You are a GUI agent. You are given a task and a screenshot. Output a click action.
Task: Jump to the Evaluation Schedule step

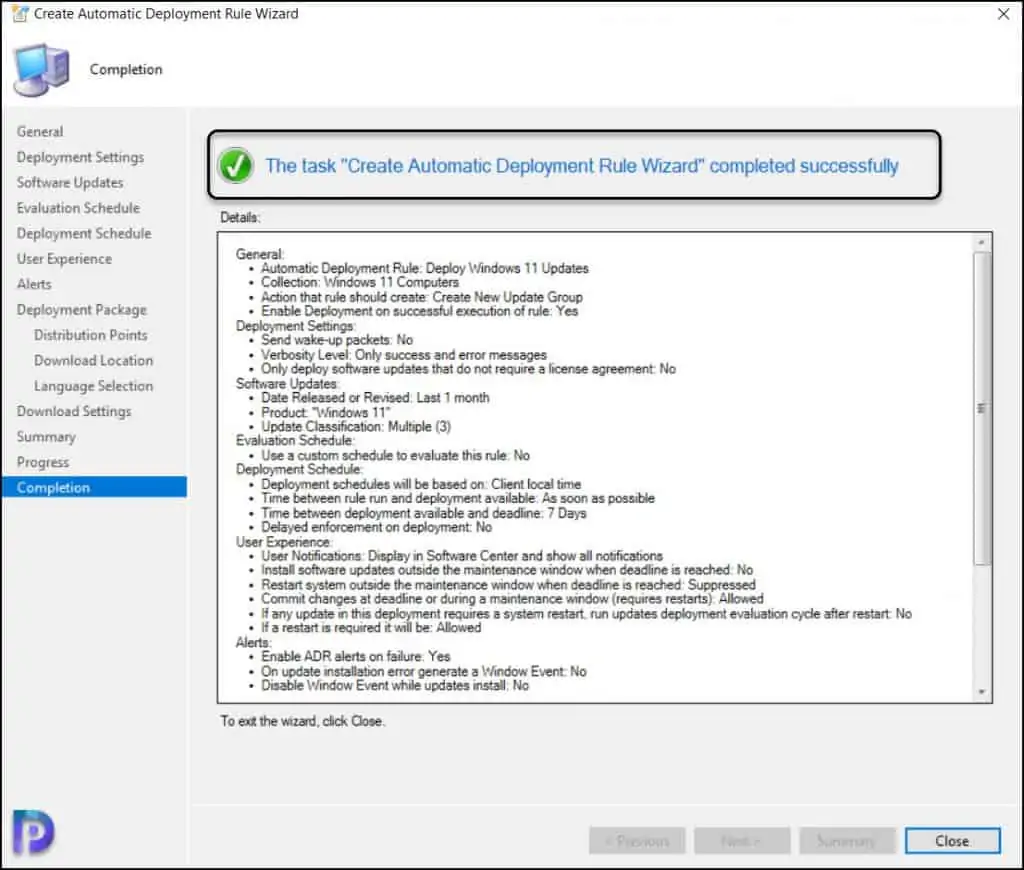tap(78, 208)
